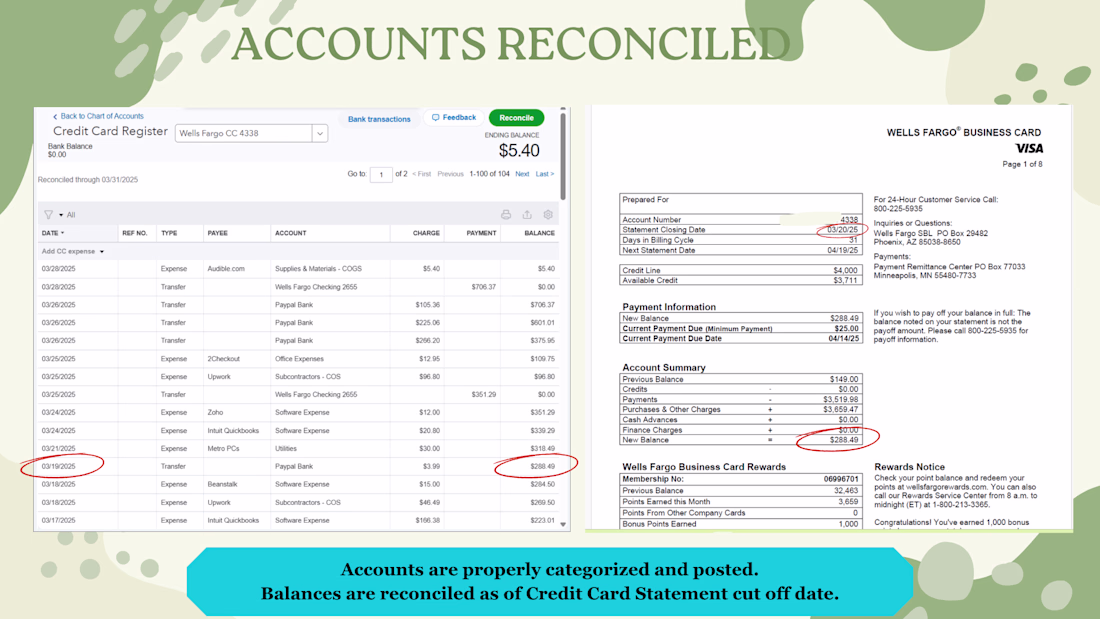Click the filter funnel icon above the register
The image size is (1100, 619).
coord(48,215)
